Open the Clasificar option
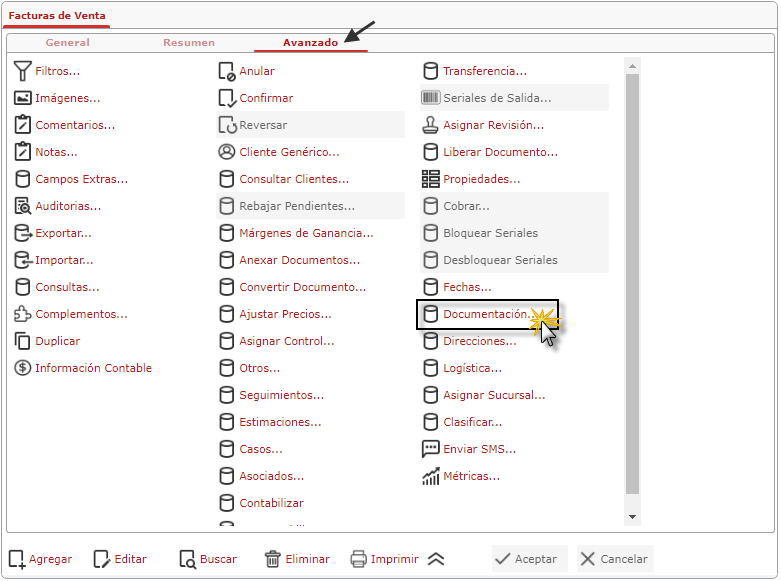Viewport: 781px width, 581px height. (x=473, y=422)
